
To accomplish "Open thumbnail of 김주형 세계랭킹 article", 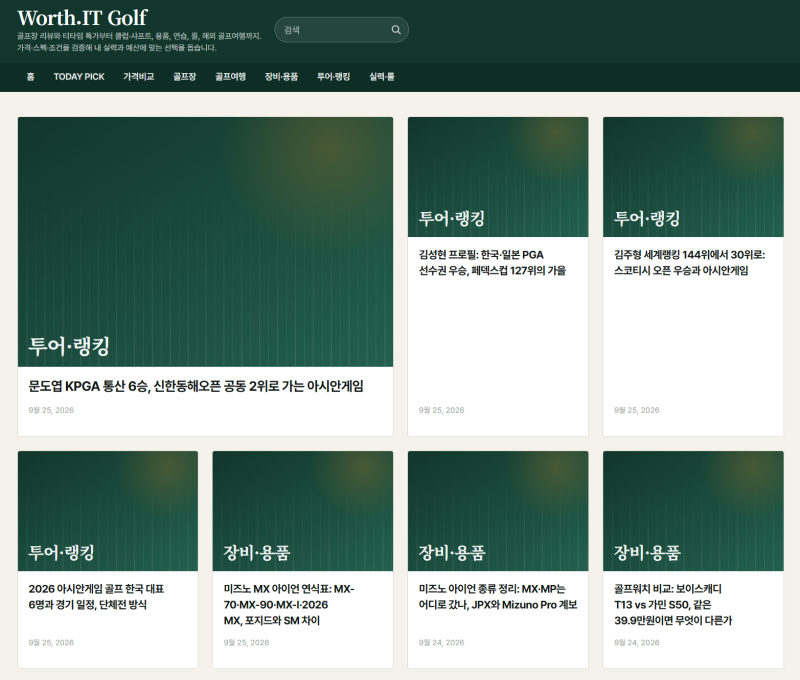I will (693, 177).
